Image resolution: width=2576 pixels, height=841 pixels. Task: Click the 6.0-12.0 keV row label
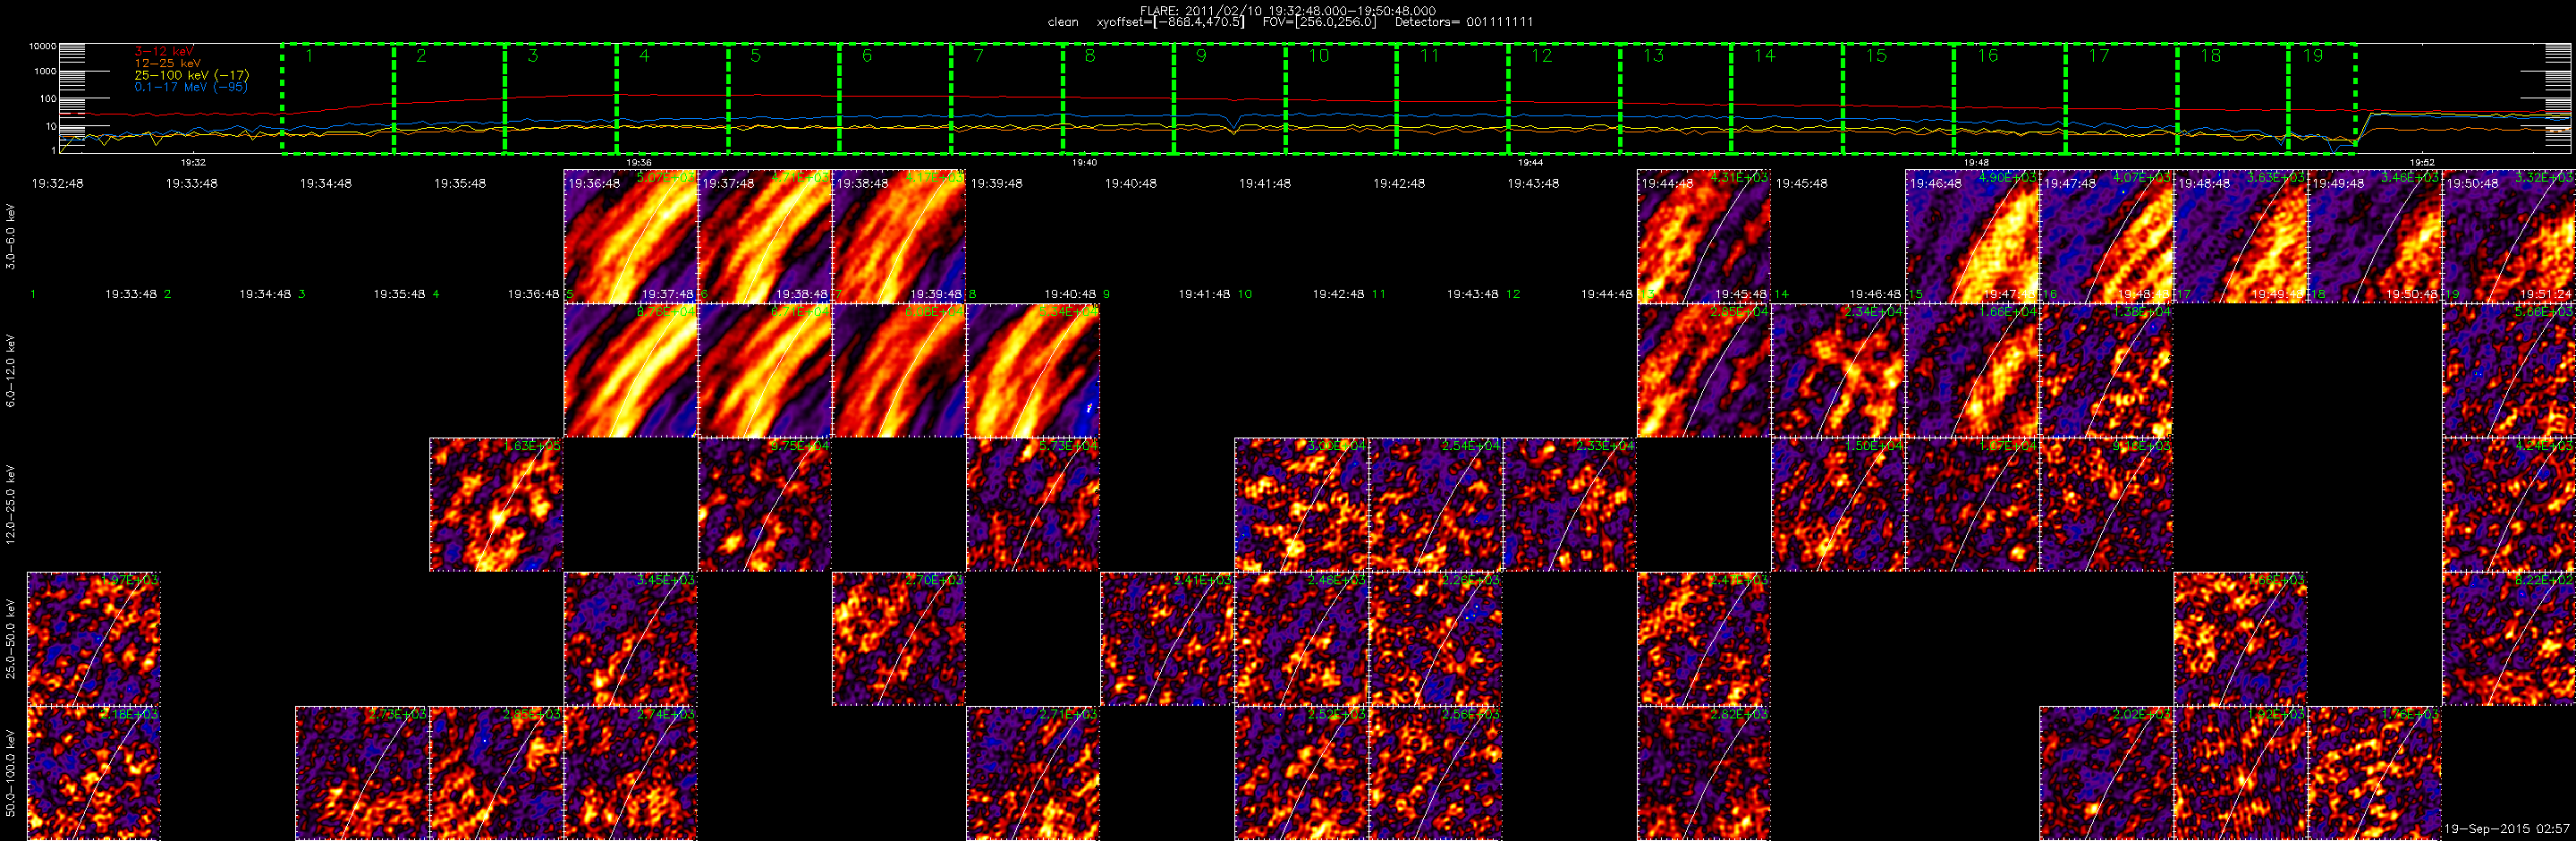coord(10,370)
